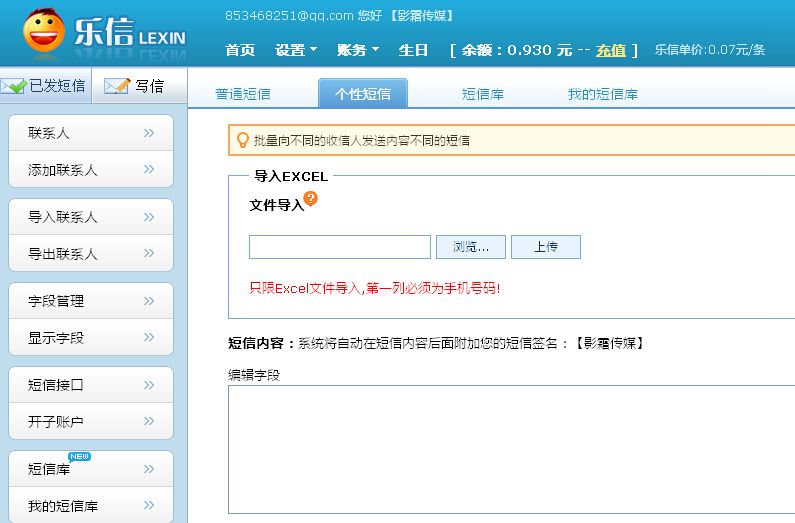The height and width of the screenshot is (523, 795).
Task: Click the chevron beside 字段管理
Action: pos(149,301)
